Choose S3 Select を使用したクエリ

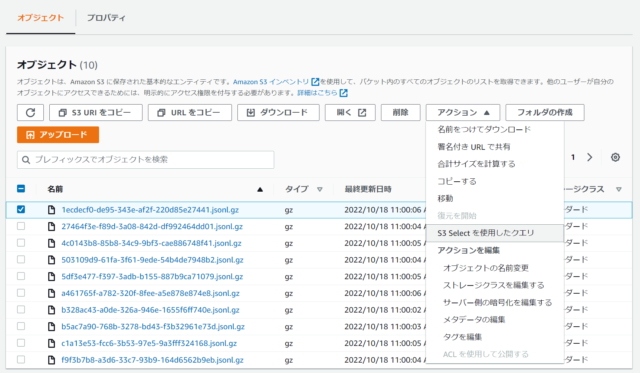point(495,233)
